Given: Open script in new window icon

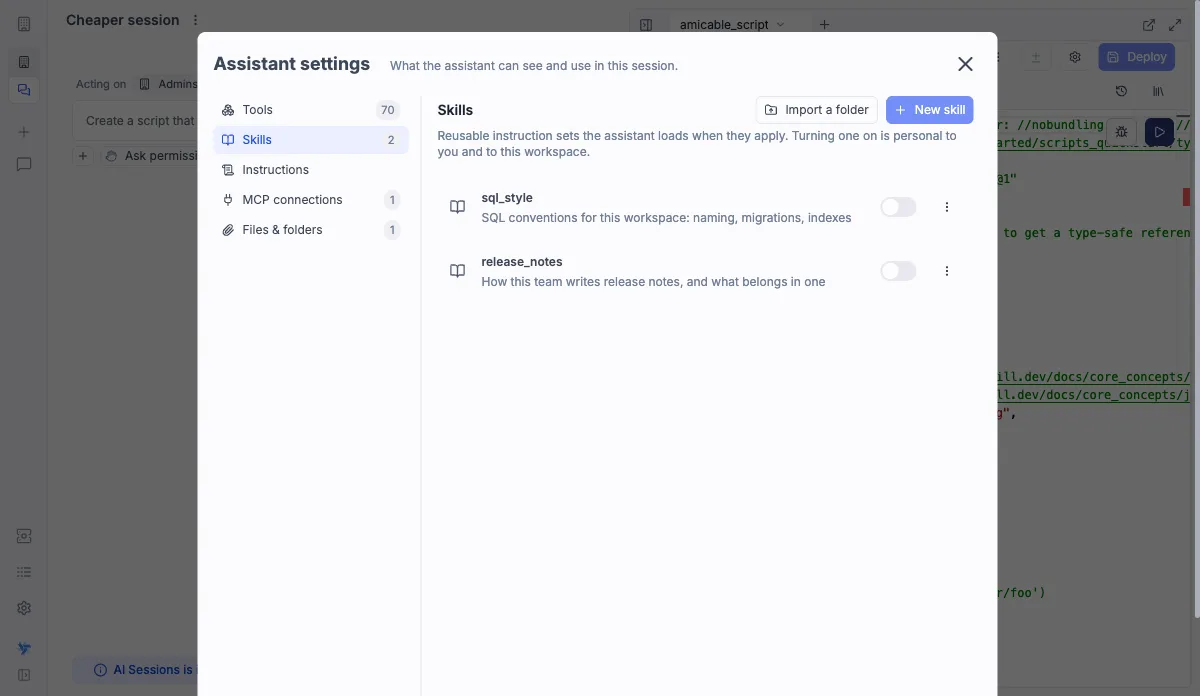Looking at the screenshot, I should (1149, 25).
